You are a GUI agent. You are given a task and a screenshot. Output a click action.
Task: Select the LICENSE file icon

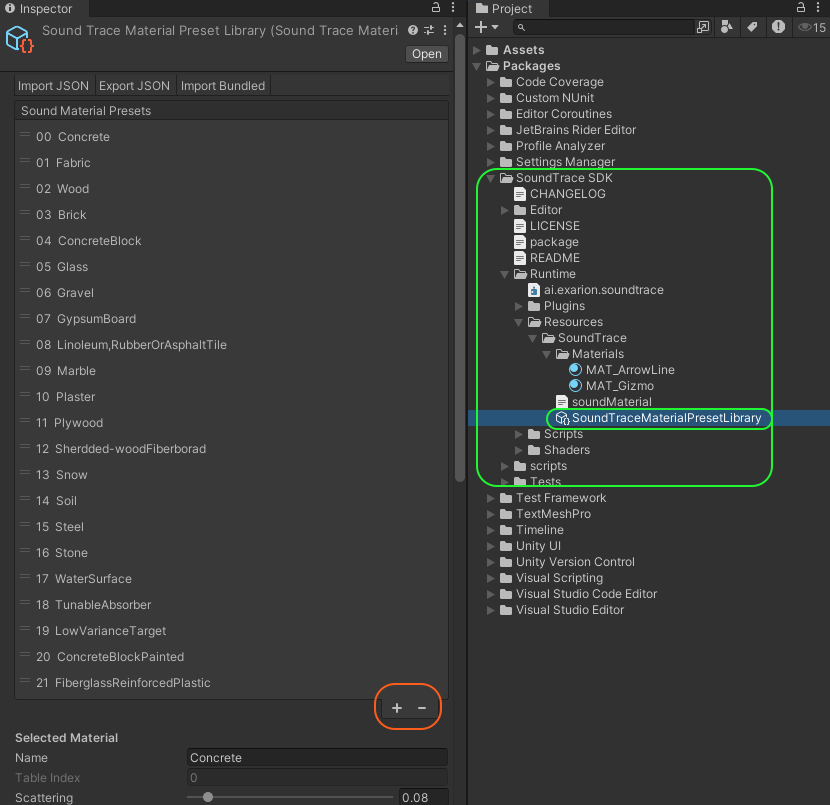tap(520, 226)
